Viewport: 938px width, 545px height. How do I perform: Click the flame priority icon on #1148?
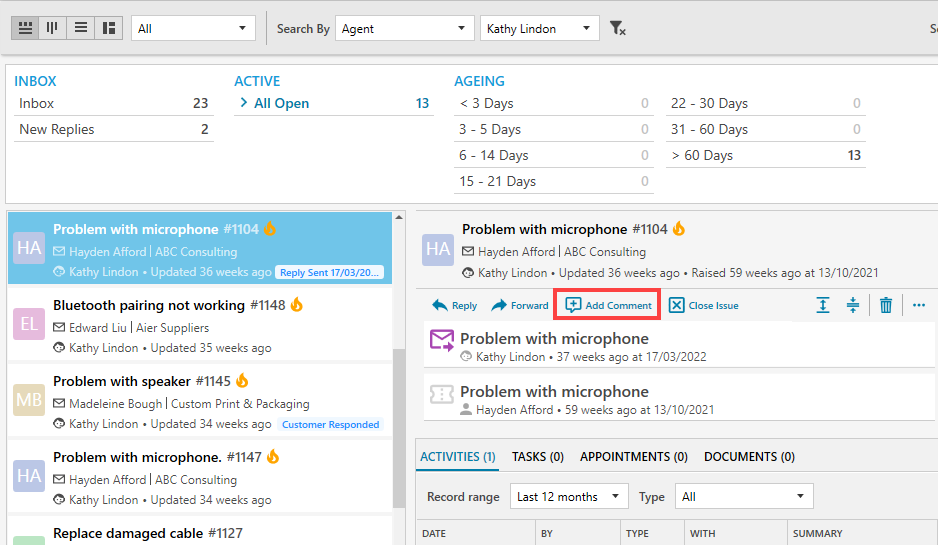297,305
